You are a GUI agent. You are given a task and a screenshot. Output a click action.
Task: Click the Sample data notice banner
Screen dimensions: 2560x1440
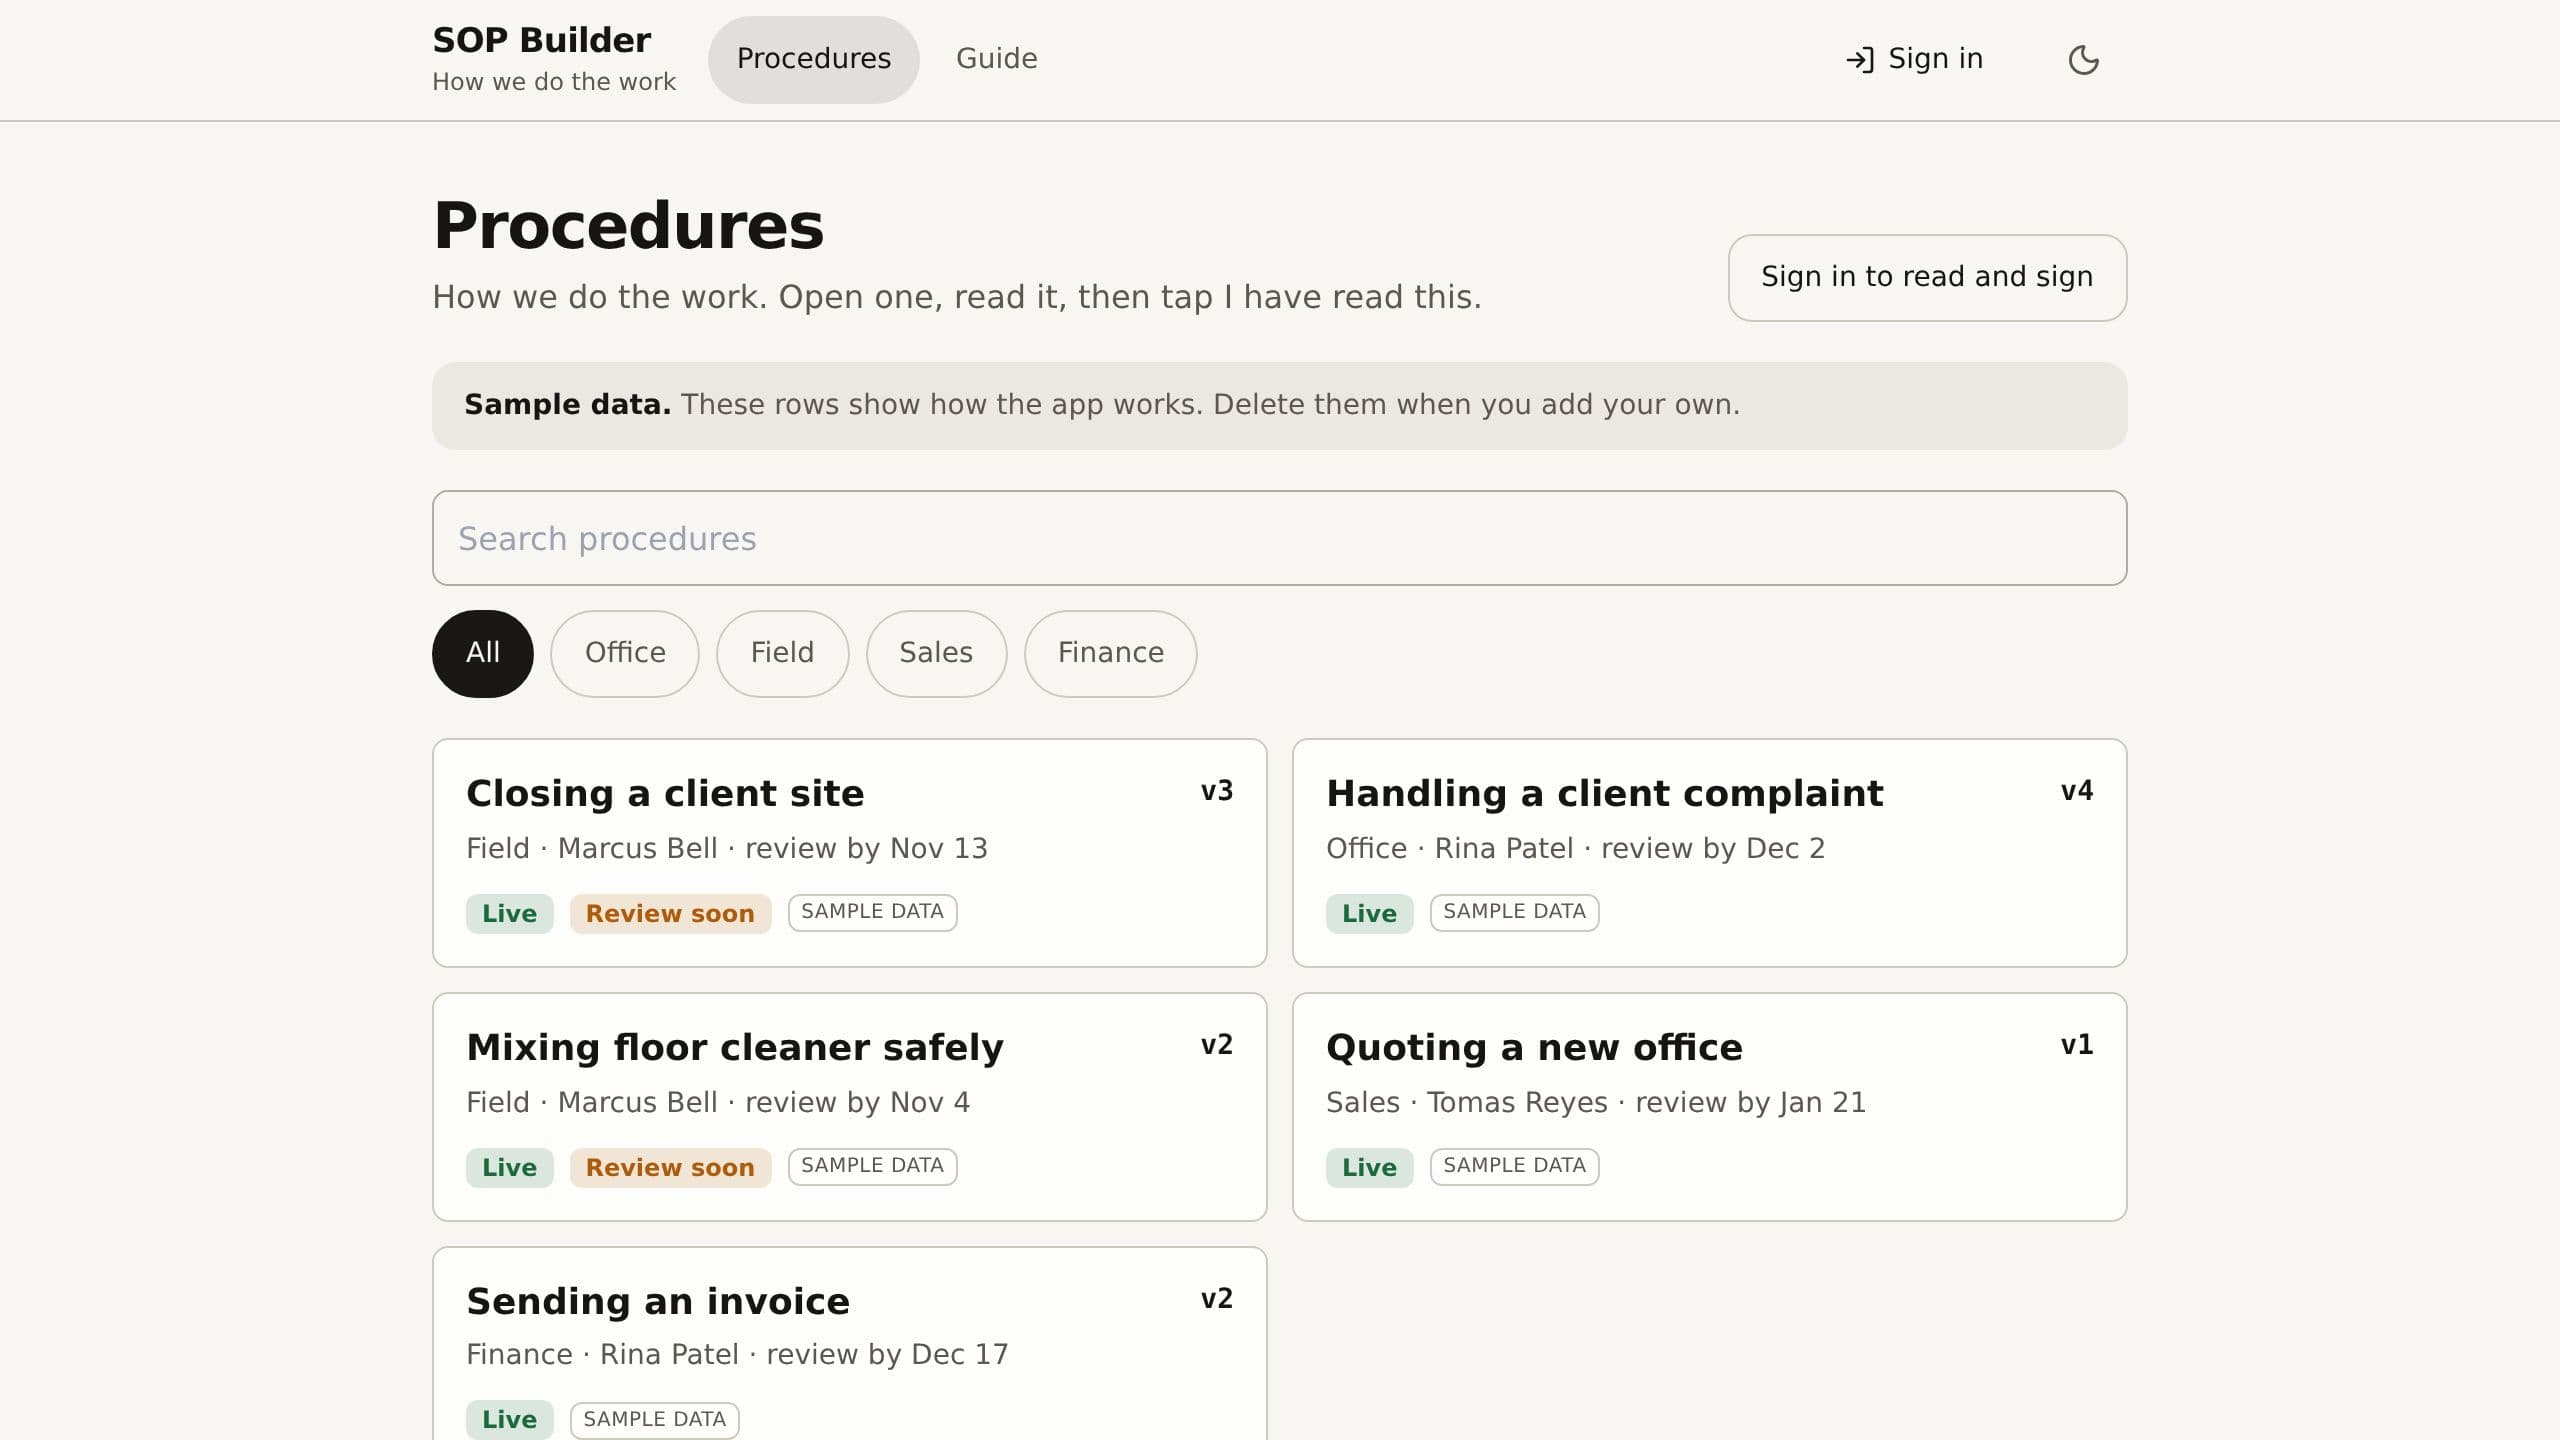click(1279, 405)
